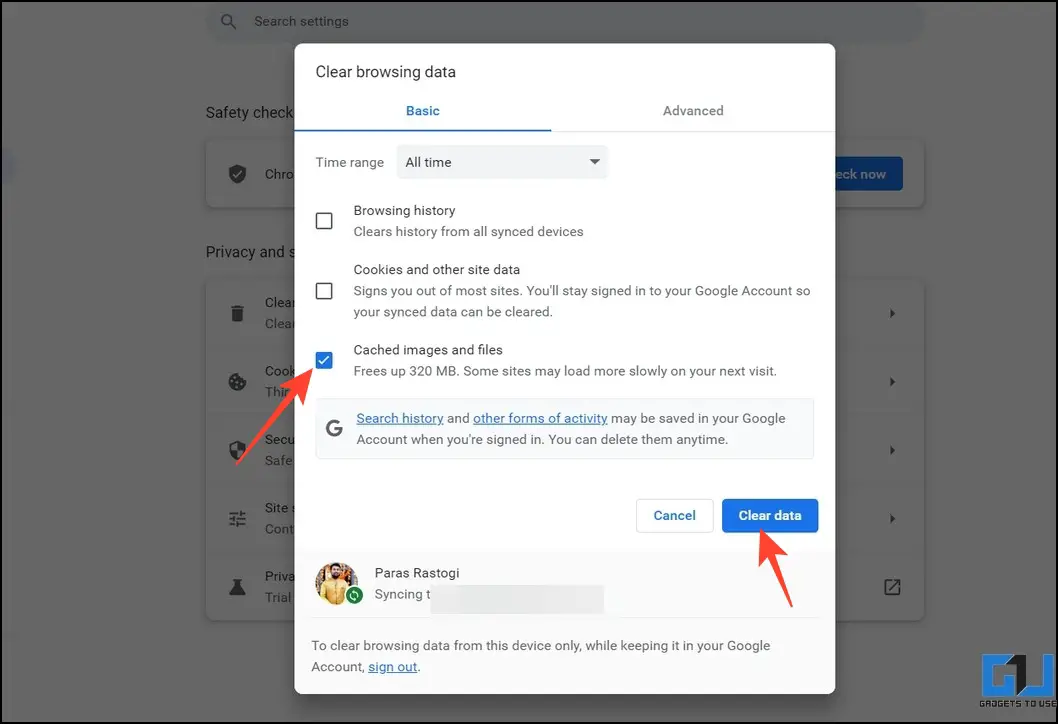Click the trash can icon in Privacy list
The image size is (1058, 724).
point(238,313)
